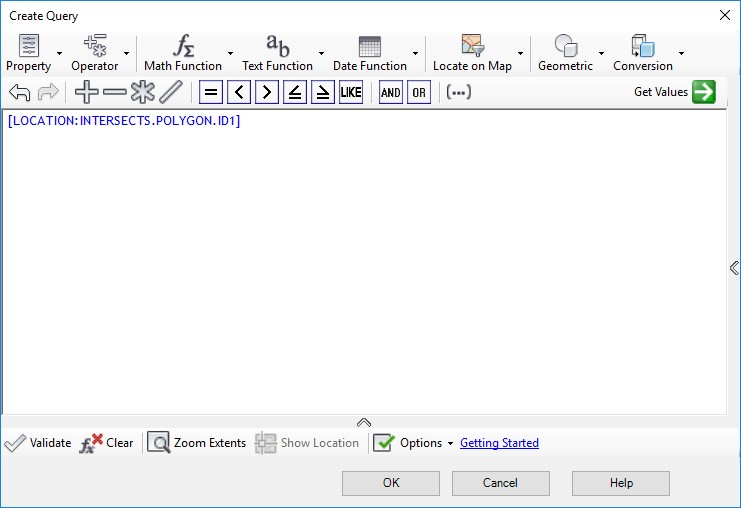Click the Property icon
741x508 pixels.
29,46
